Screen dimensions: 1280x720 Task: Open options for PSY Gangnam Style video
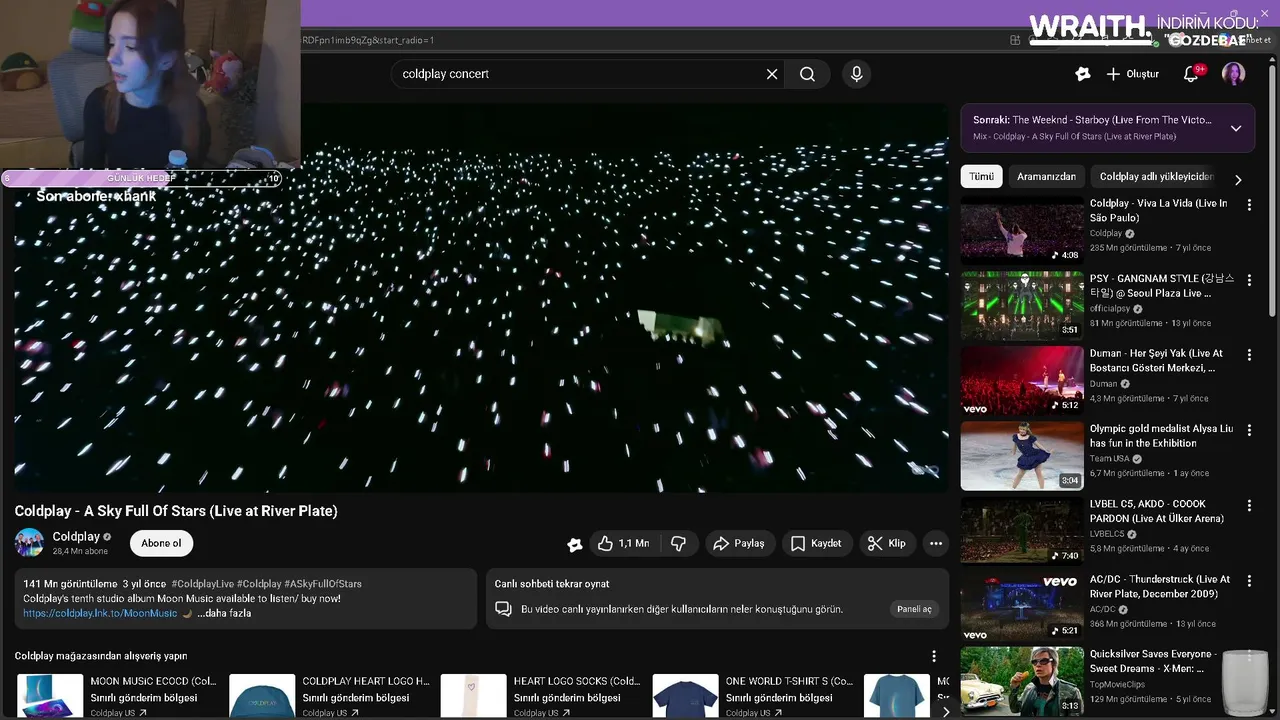click(x=1249, y=280)
